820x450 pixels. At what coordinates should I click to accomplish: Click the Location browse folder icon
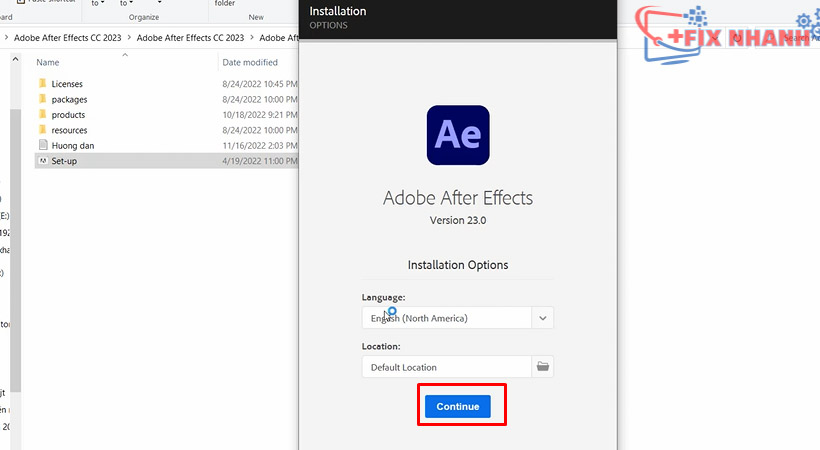543,367
